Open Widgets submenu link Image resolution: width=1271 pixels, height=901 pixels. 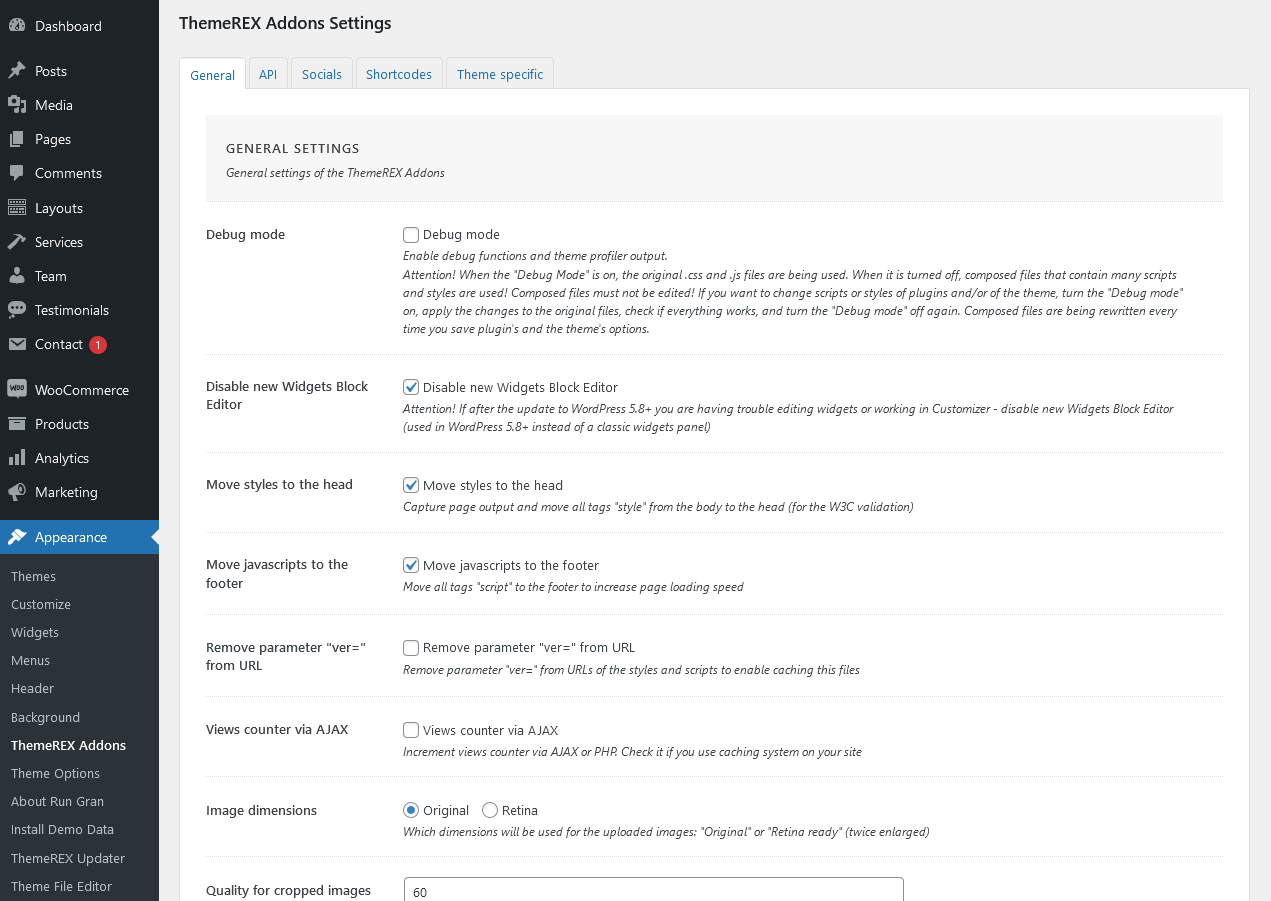coord(35,632)
